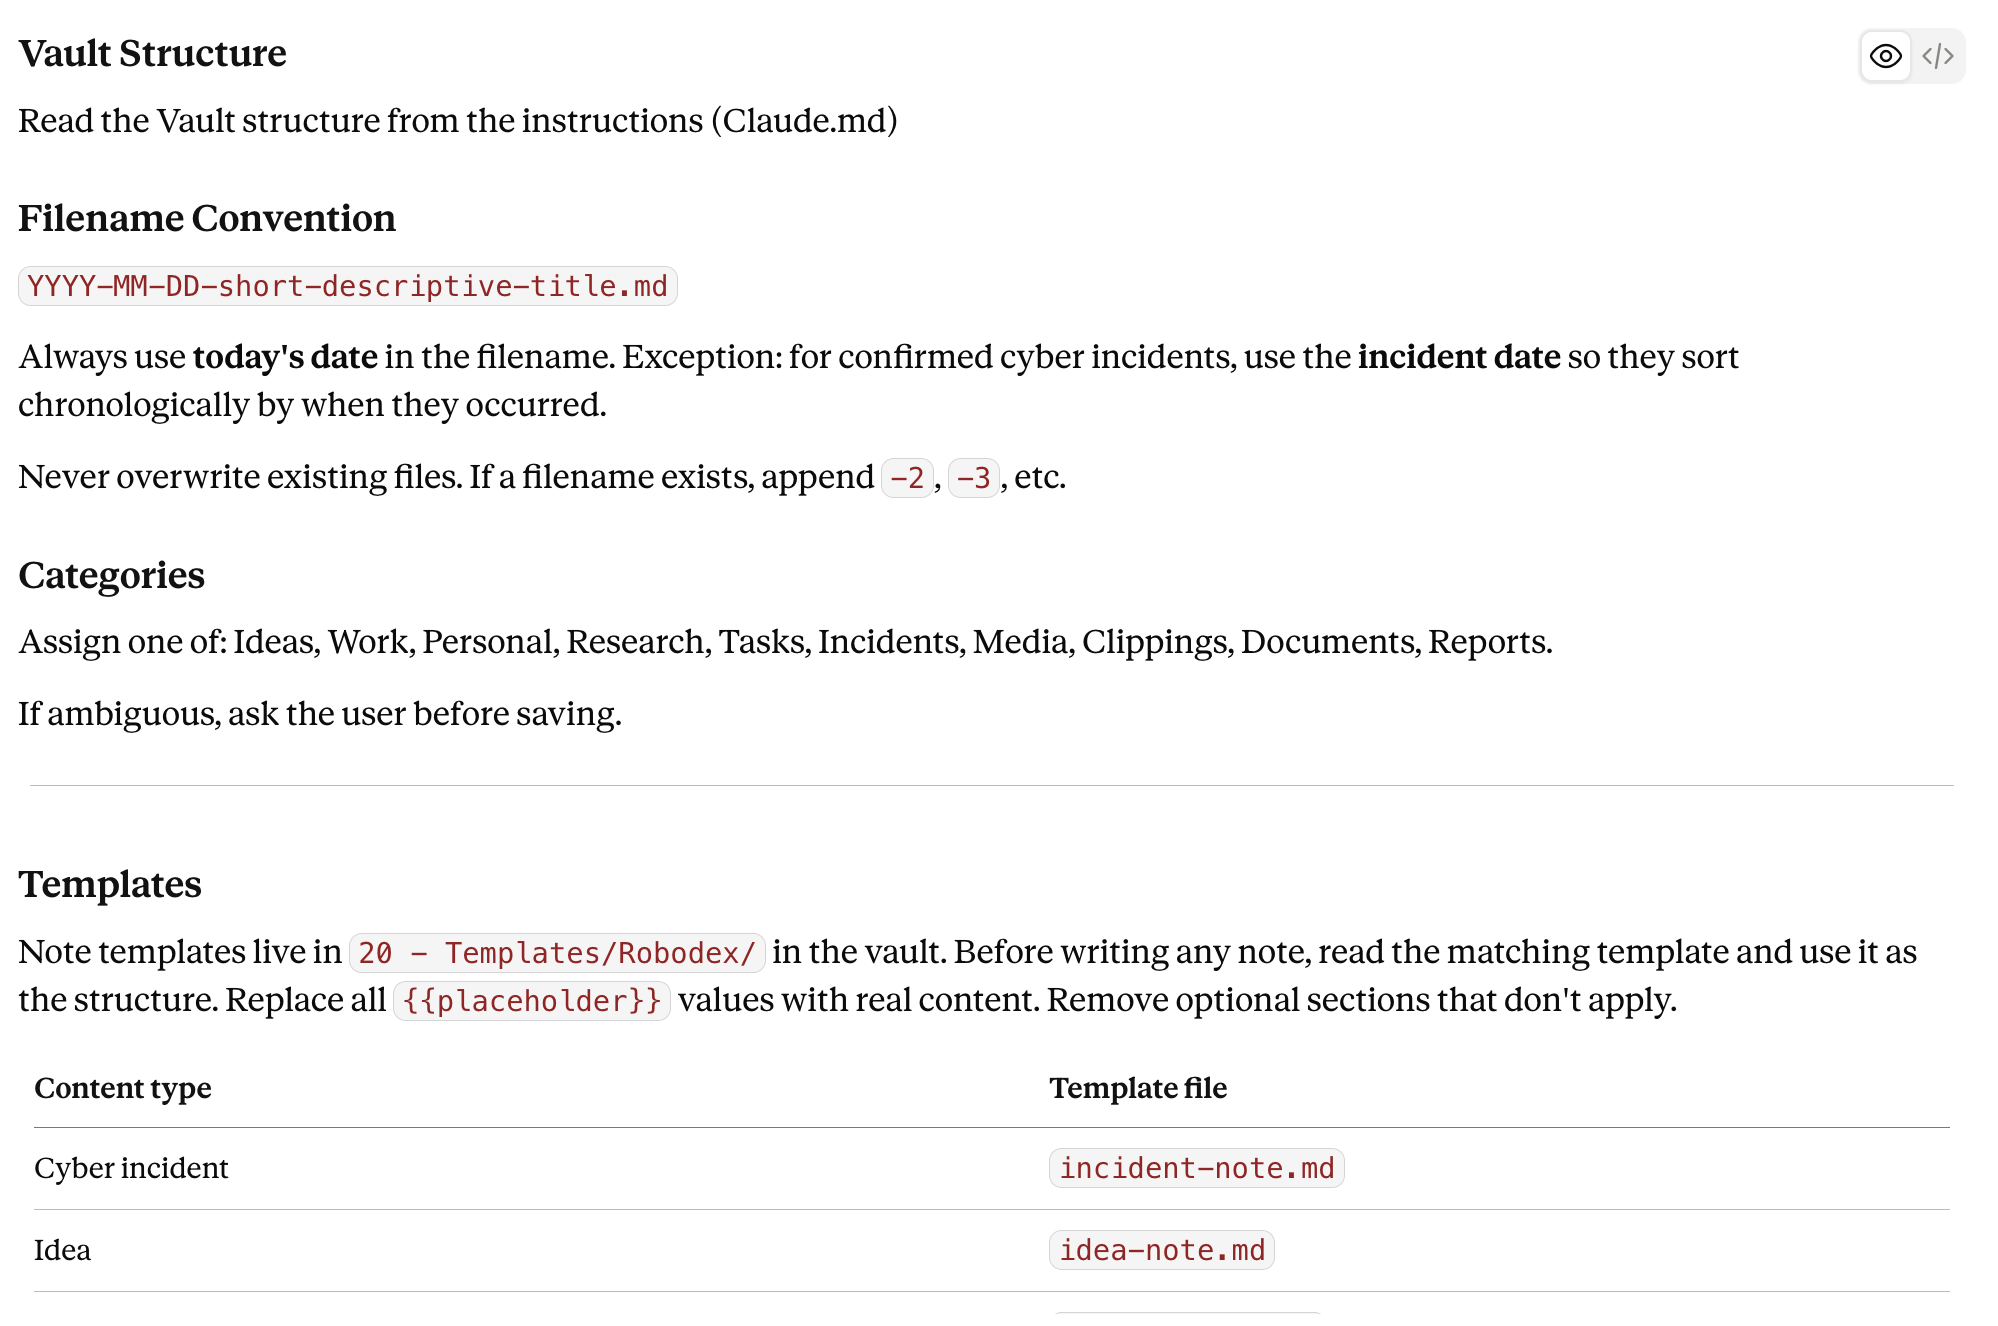
Task: Select the YYYY-MM-DD filename pattern code
Action: pyautogui.click(x=348, y=286)
